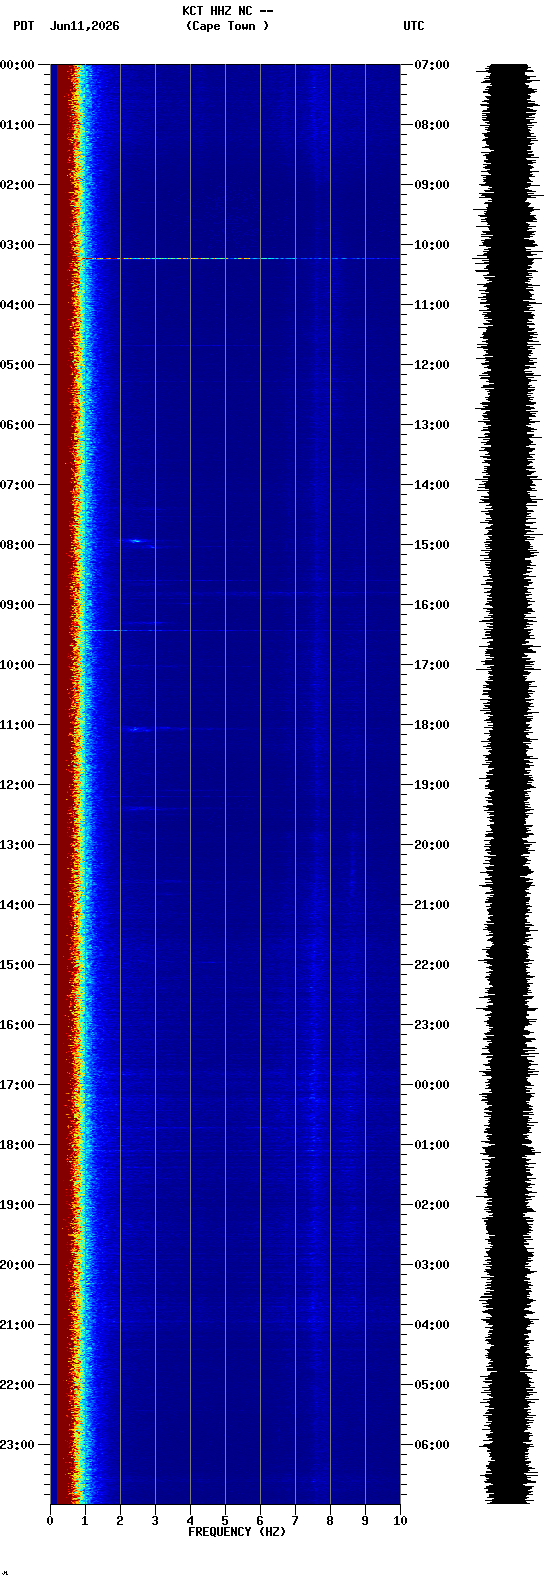The width and height of the screenshot is (552, 1584).
Task: Click the 16:00 PDT time label
Action: point(17,1025)
